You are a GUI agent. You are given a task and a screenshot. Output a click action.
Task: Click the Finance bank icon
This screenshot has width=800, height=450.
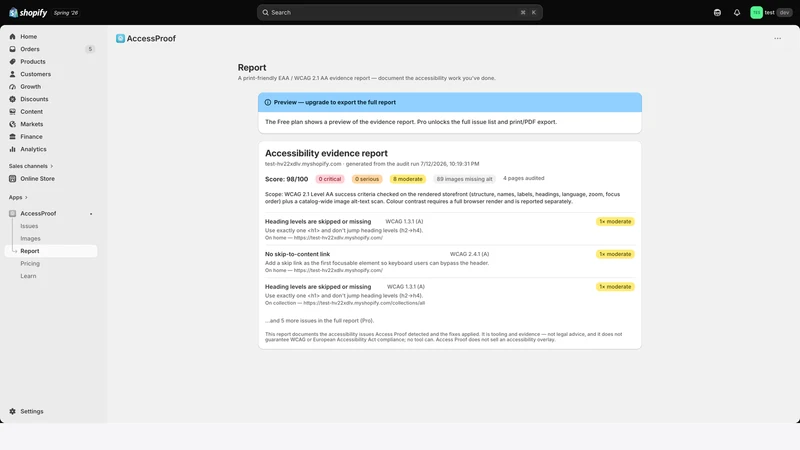pos(12,137)
